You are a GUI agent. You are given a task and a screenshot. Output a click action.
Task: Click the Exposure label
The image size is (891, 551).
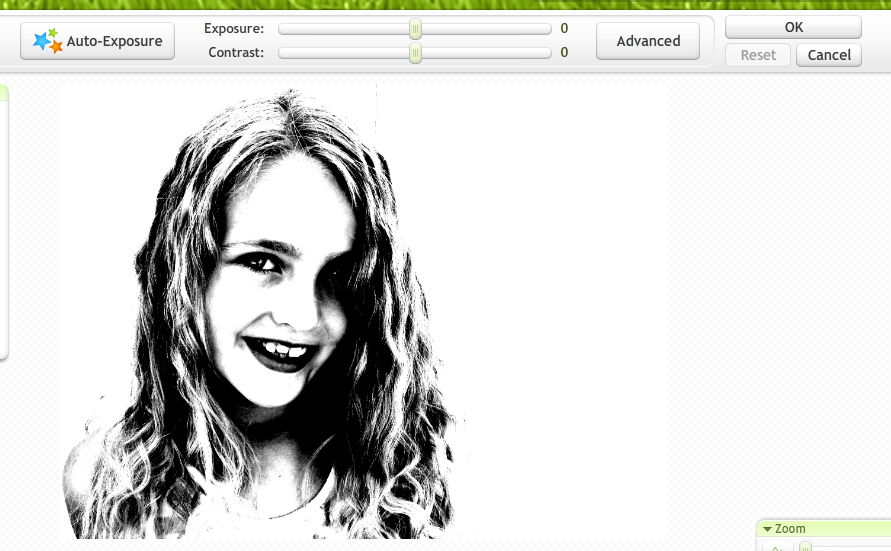point(234,28)
